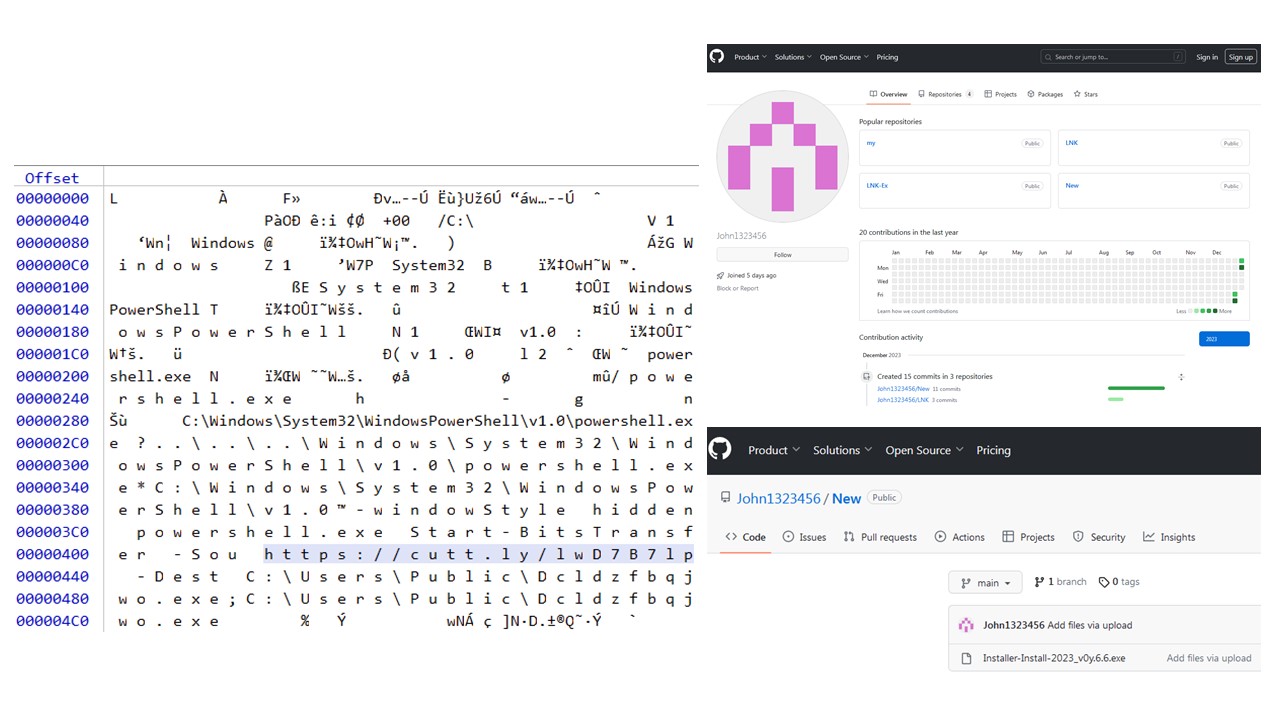This screenshot has width=1280, height=720.
Task: Expand Product dropdown on the repository page header
Action: click(774, 450)
